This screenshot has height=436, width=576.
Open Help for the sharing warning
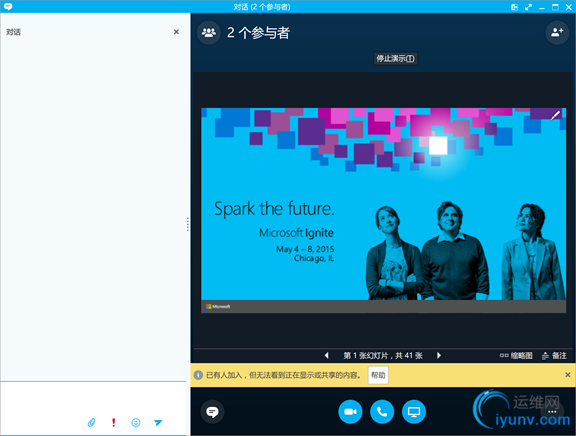(378, 375)
